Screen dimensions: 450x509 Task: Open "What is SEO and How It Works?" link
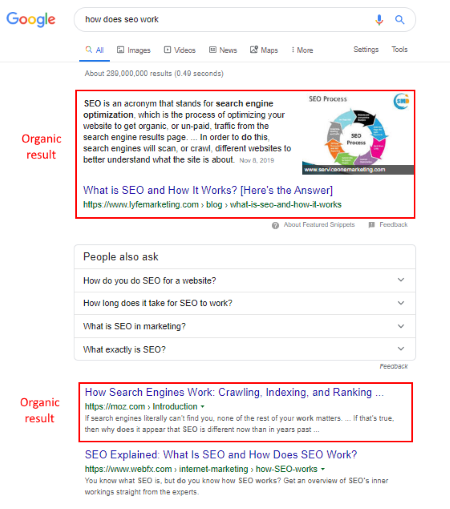[x=208, y=190]
